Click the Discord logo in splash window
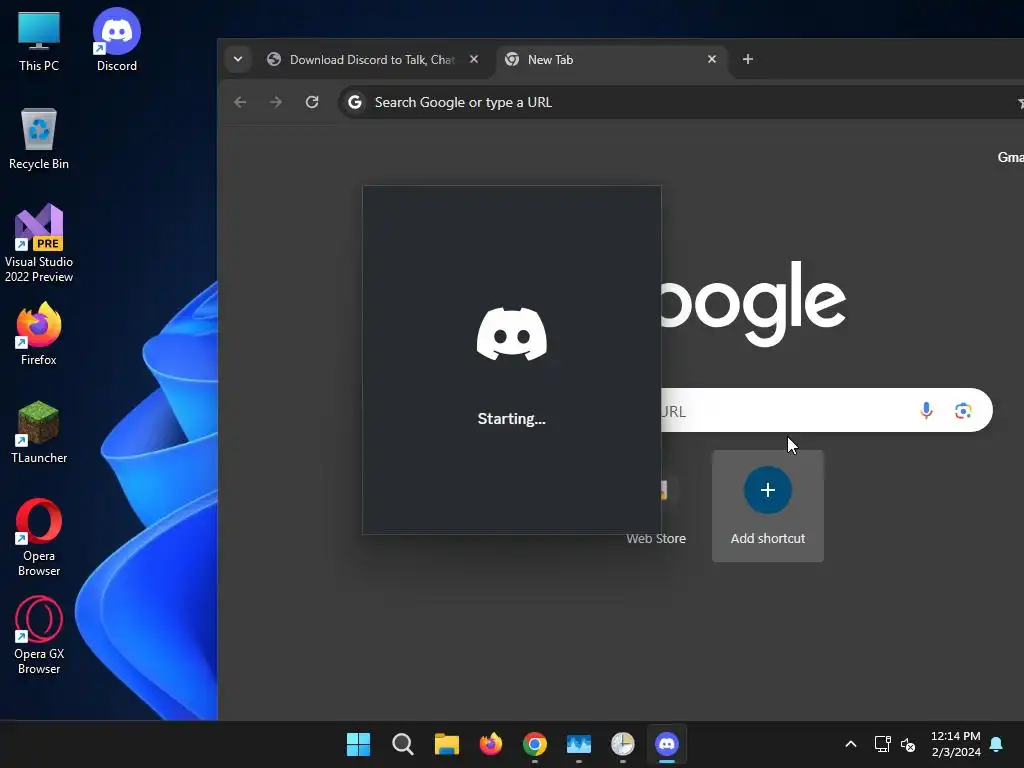The image size is (1024, 768). [512, 334]
